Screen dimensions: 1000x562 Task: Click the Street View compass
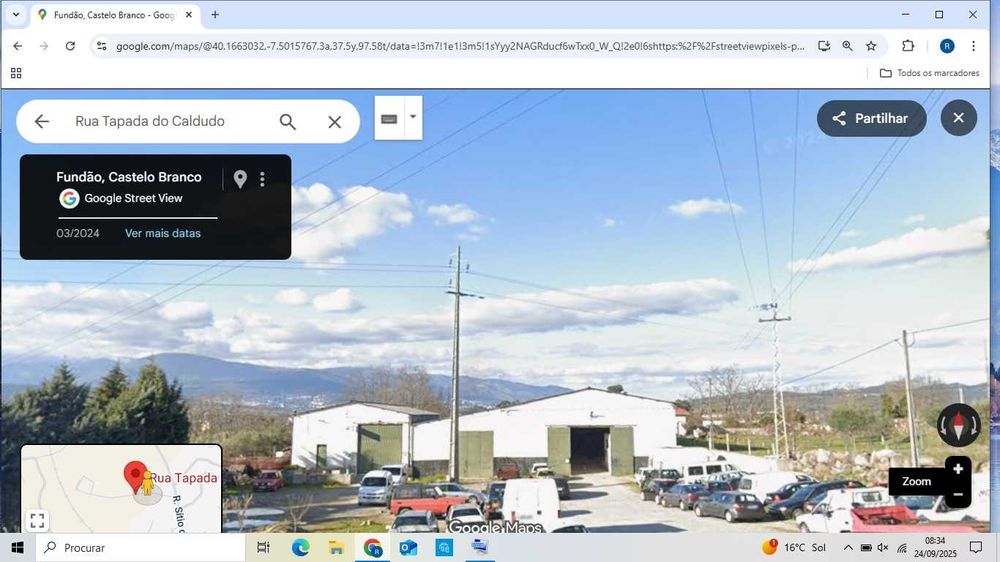click(959, 425)
